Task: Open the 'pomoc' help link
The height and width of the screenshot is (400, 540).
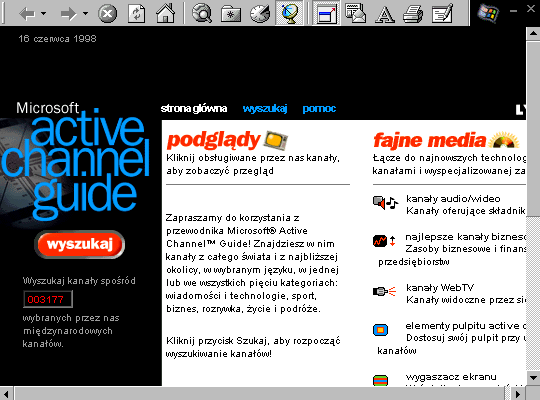Action: tap(319, 109)
